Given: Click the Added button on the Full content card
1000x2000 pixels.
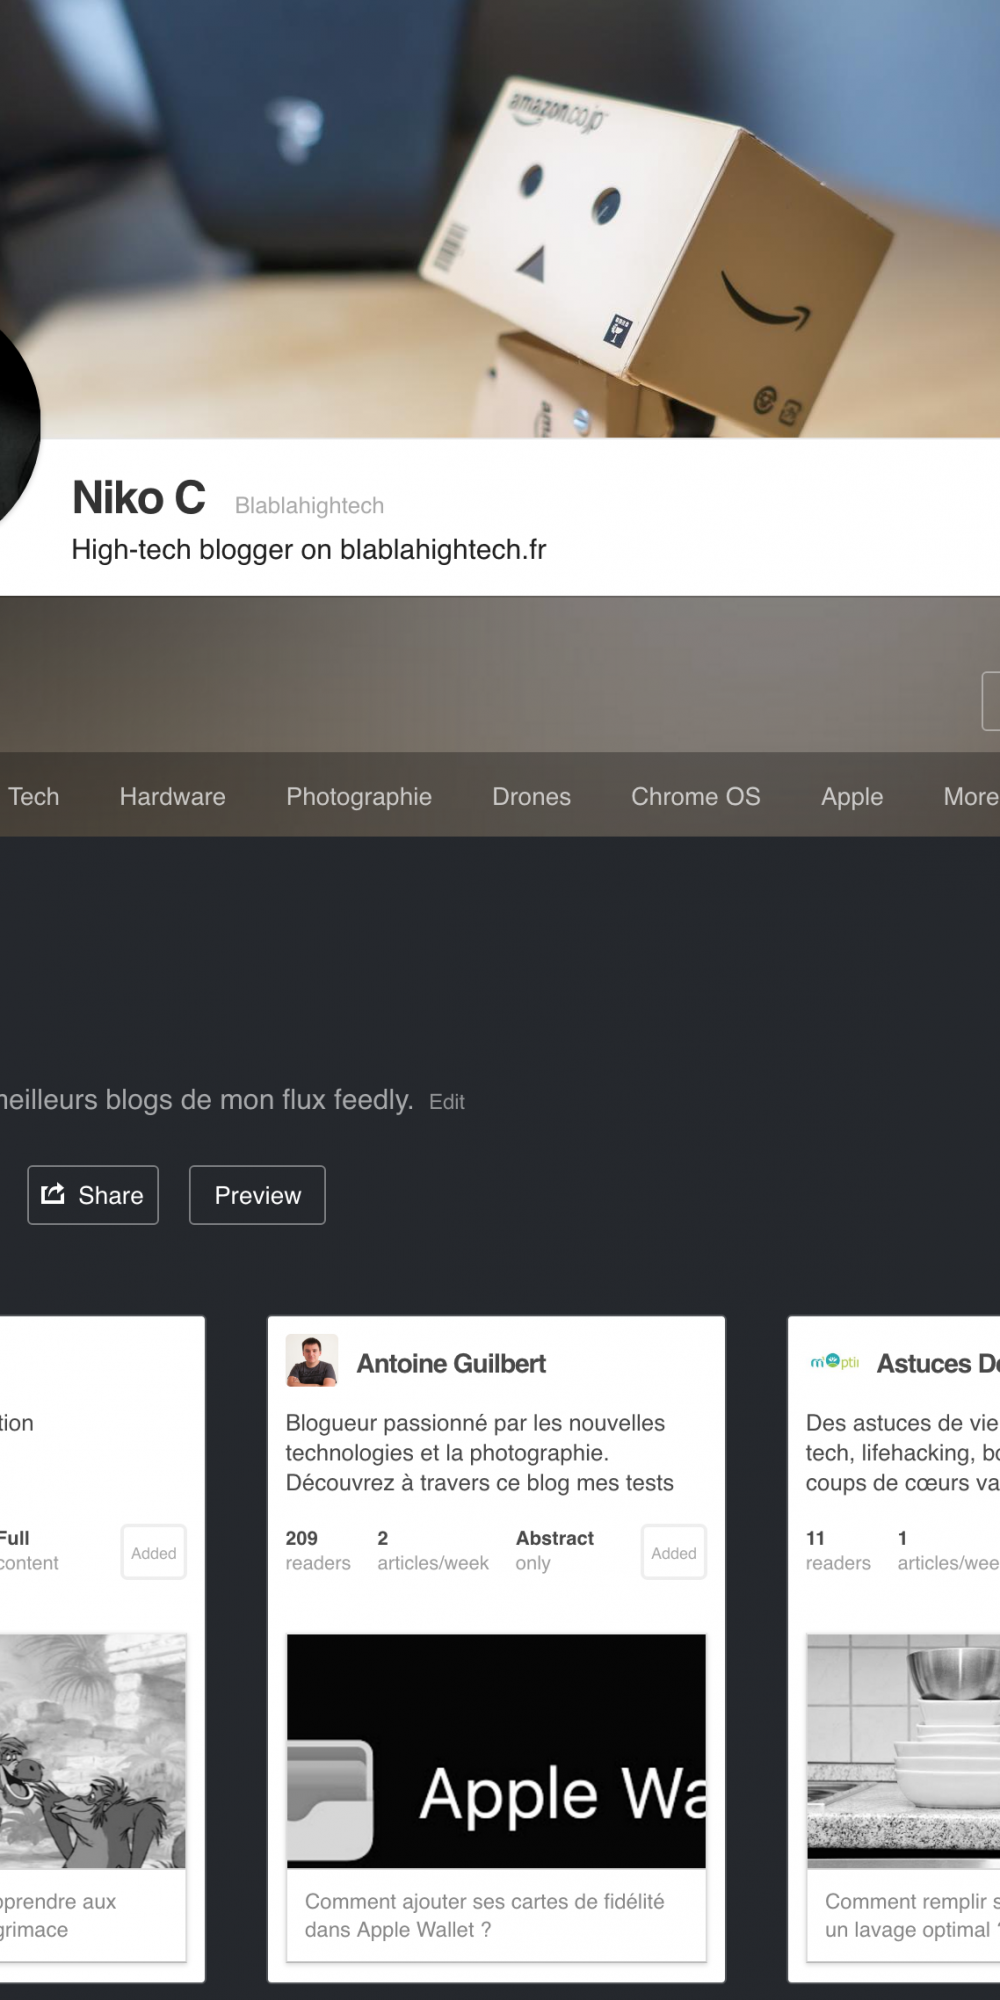Looking at the screenshot, I should 154,1553.
